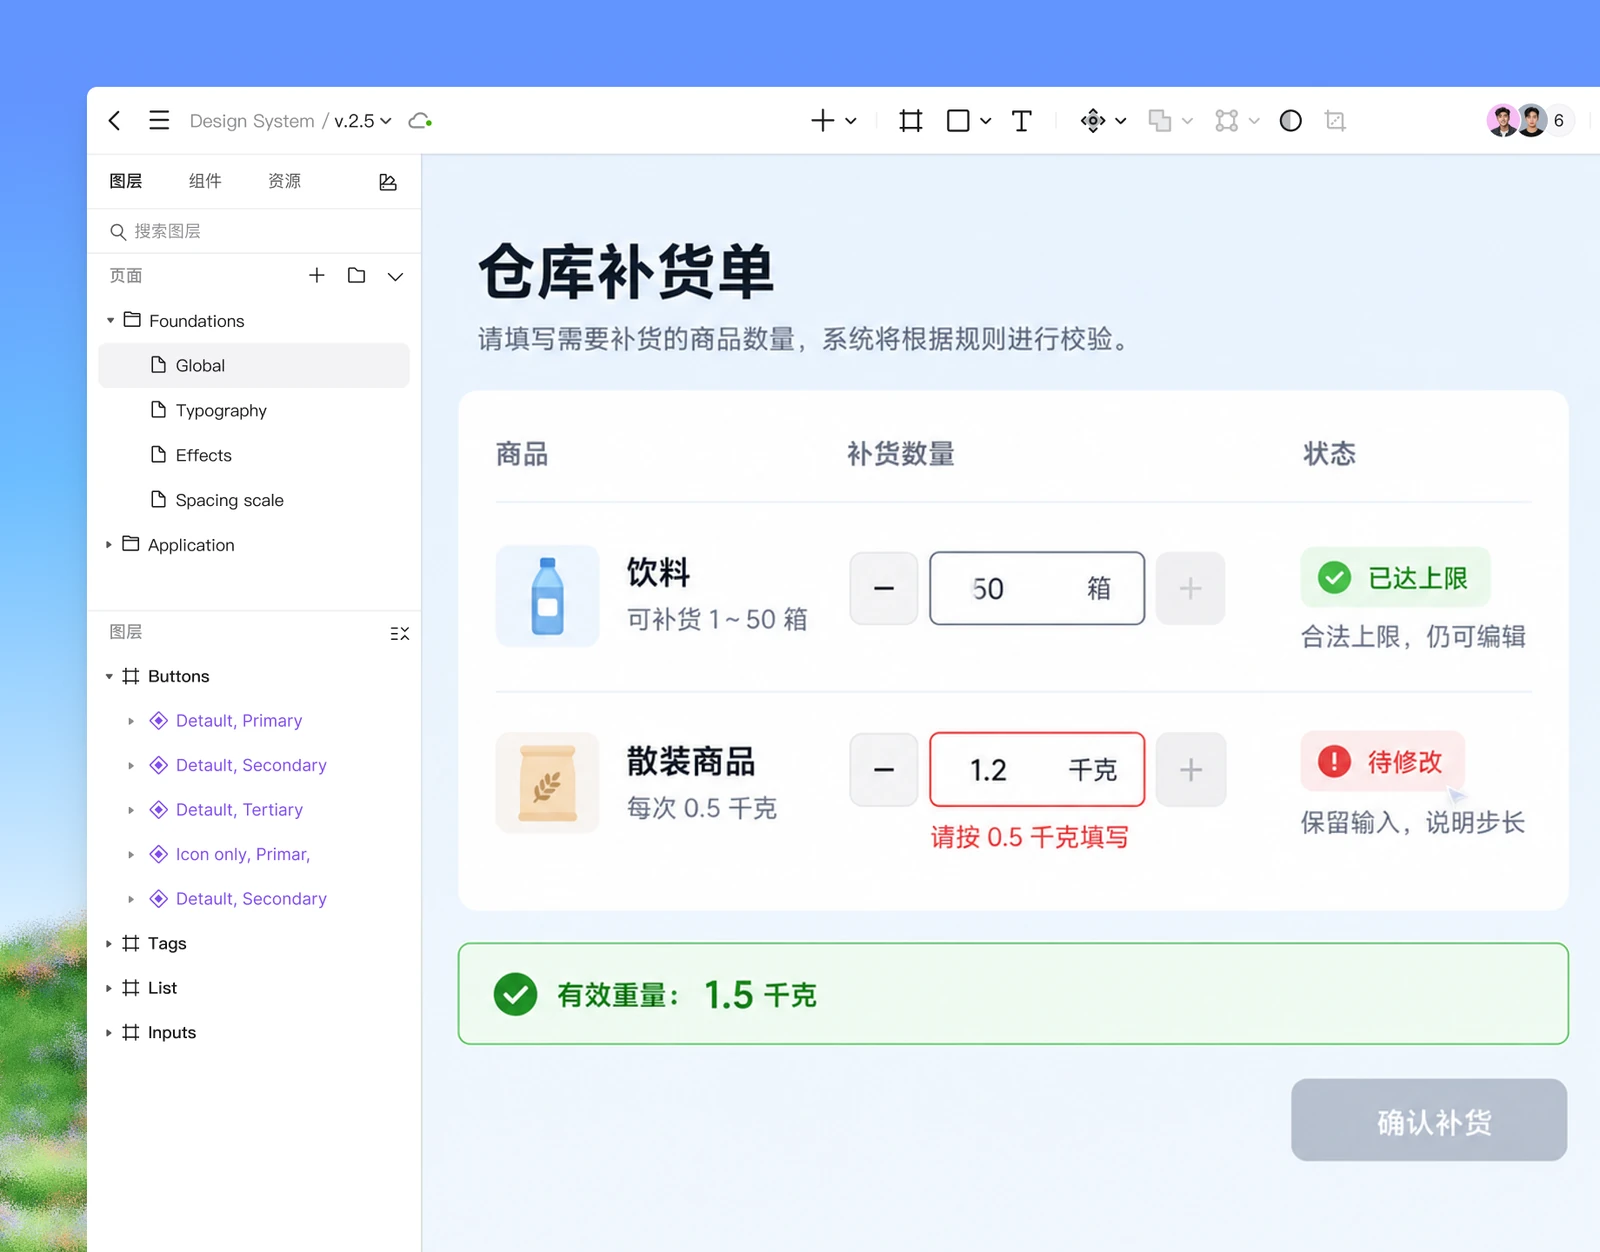This screenshot has width=1600, height=1252.
Task: Switch to the 组件 tab
Action: pos(205,181)
